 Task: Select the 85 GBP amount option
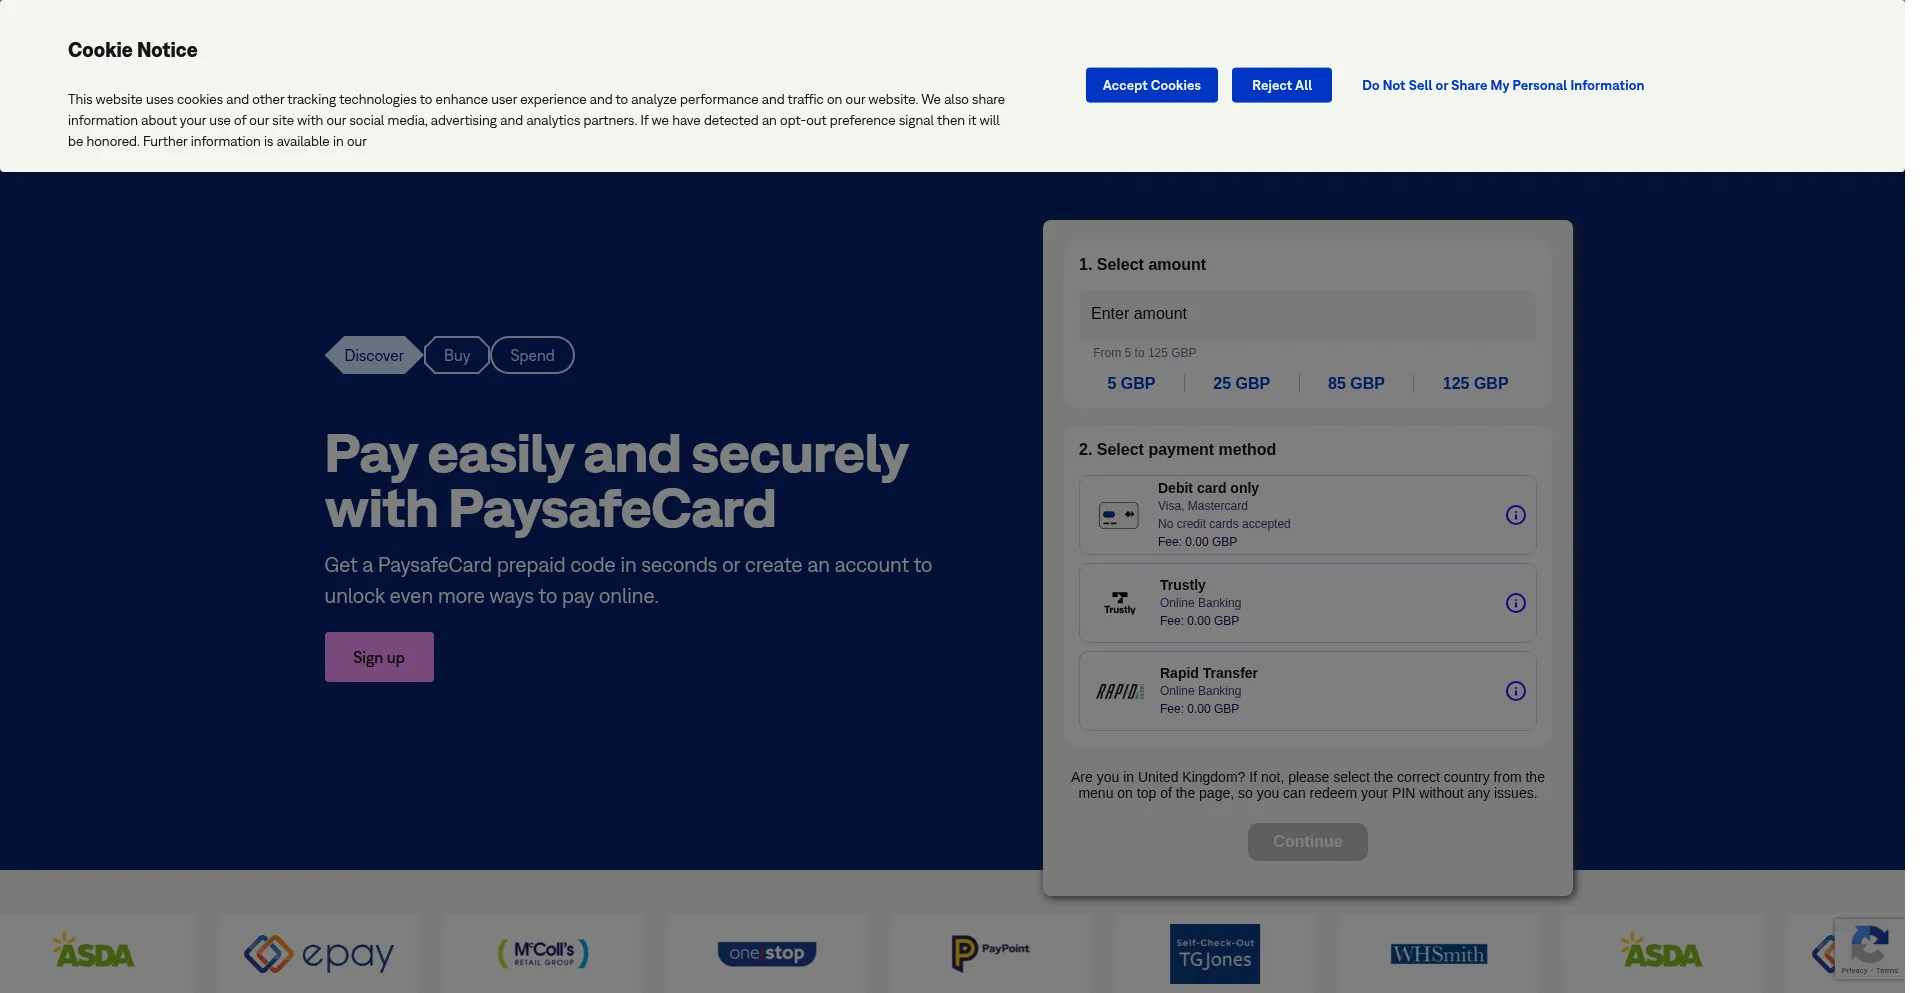pyautogui.click(x=1356, y=383)
